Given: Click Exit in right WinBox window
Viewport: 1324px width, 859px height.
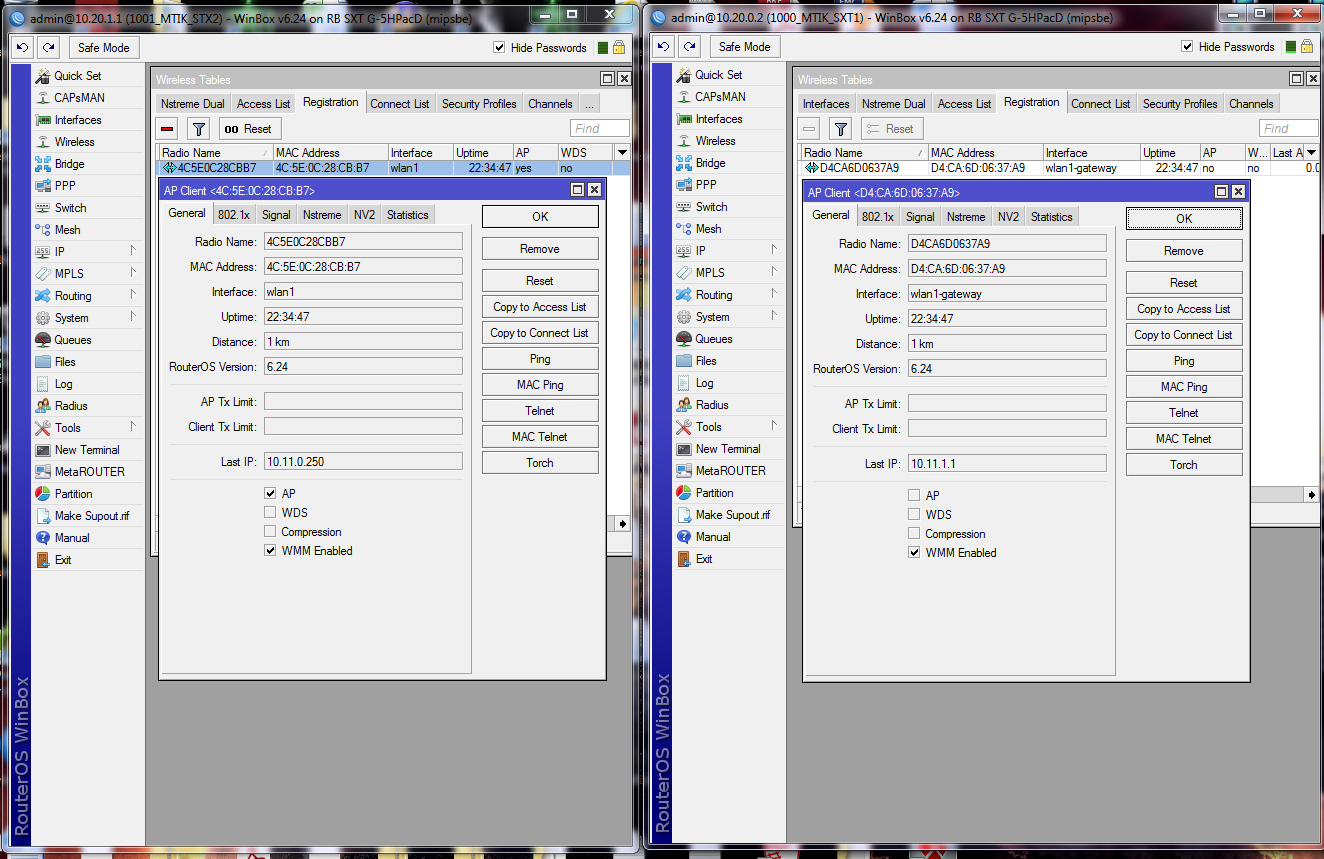Looking at the screenshot, I should [704, 559].
